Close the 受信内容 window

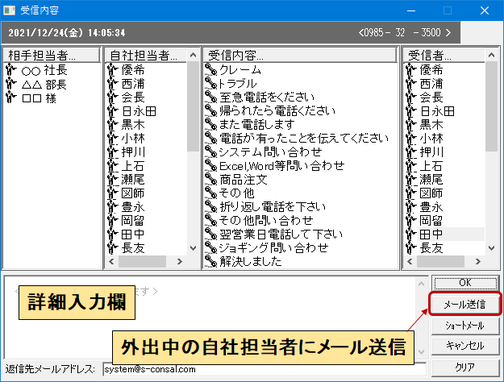484,10
